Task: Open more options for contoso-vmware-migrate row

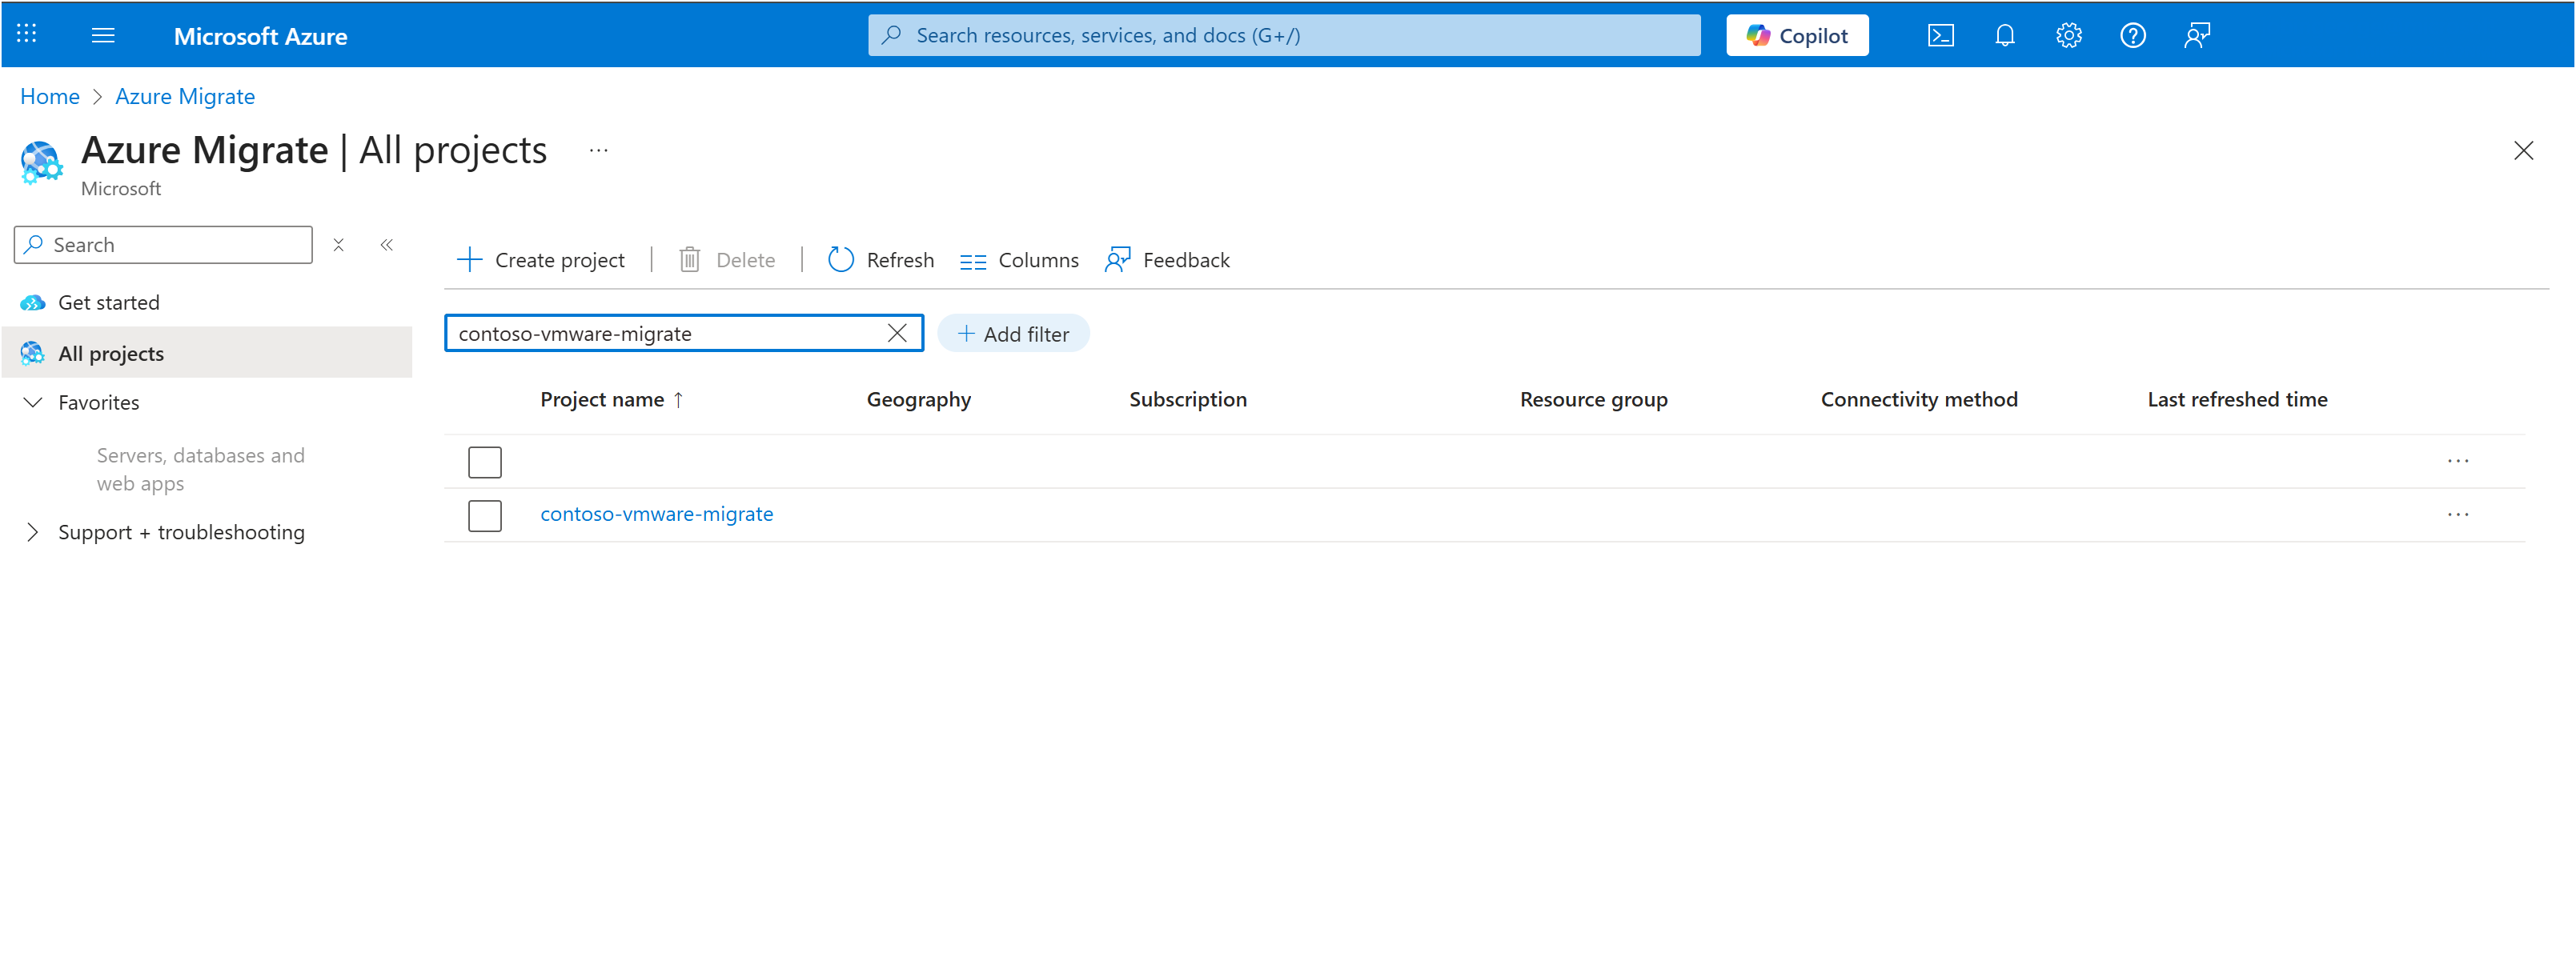Action: click(x=2457, y=515)
